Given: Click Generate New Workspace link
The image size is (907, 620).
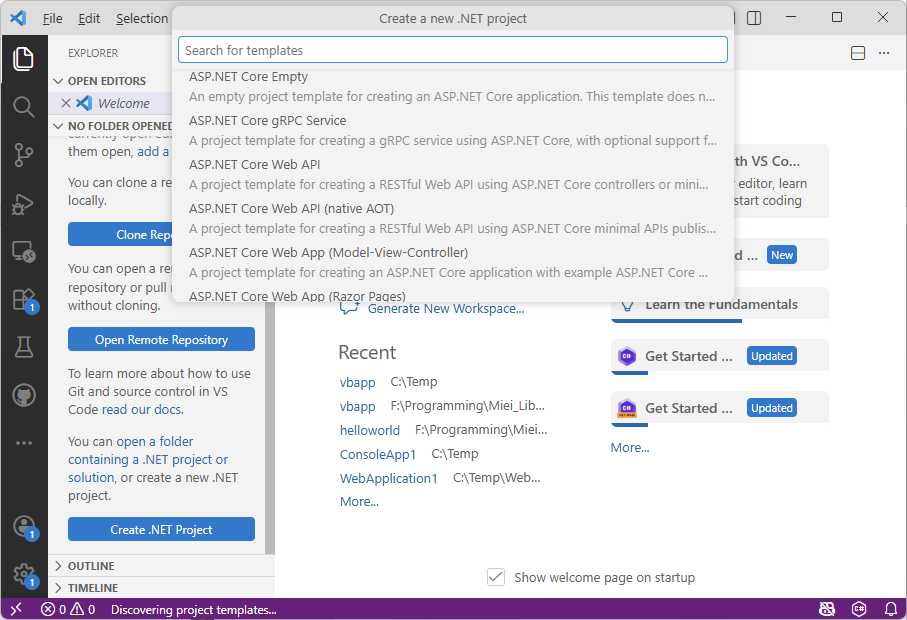Looking at the screenshot, I should point(446,309).
